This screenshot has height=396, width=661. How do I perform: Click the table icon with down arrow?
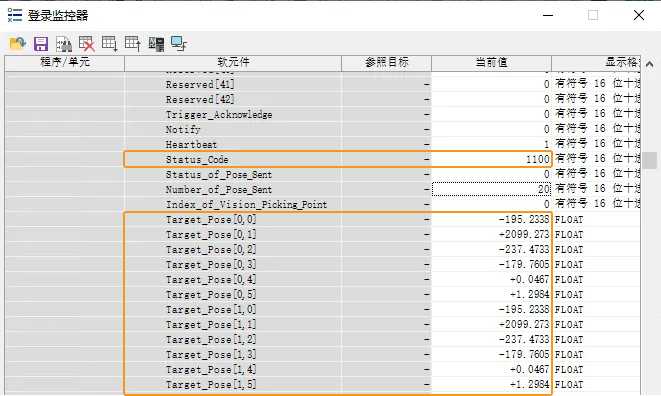point(110,44)
